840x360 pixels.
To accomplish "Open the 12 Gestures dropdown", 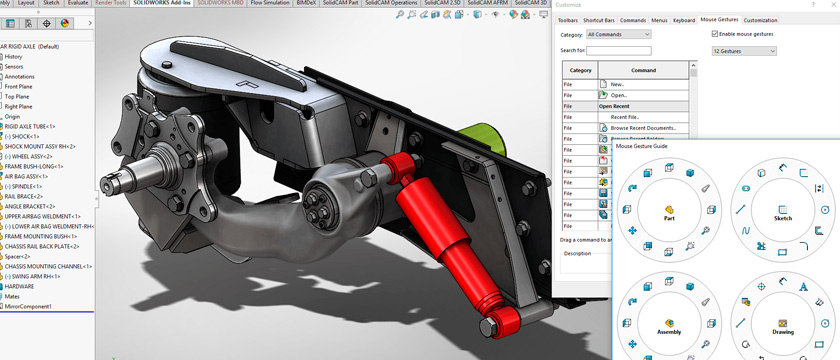I will (x=744, y=51).
